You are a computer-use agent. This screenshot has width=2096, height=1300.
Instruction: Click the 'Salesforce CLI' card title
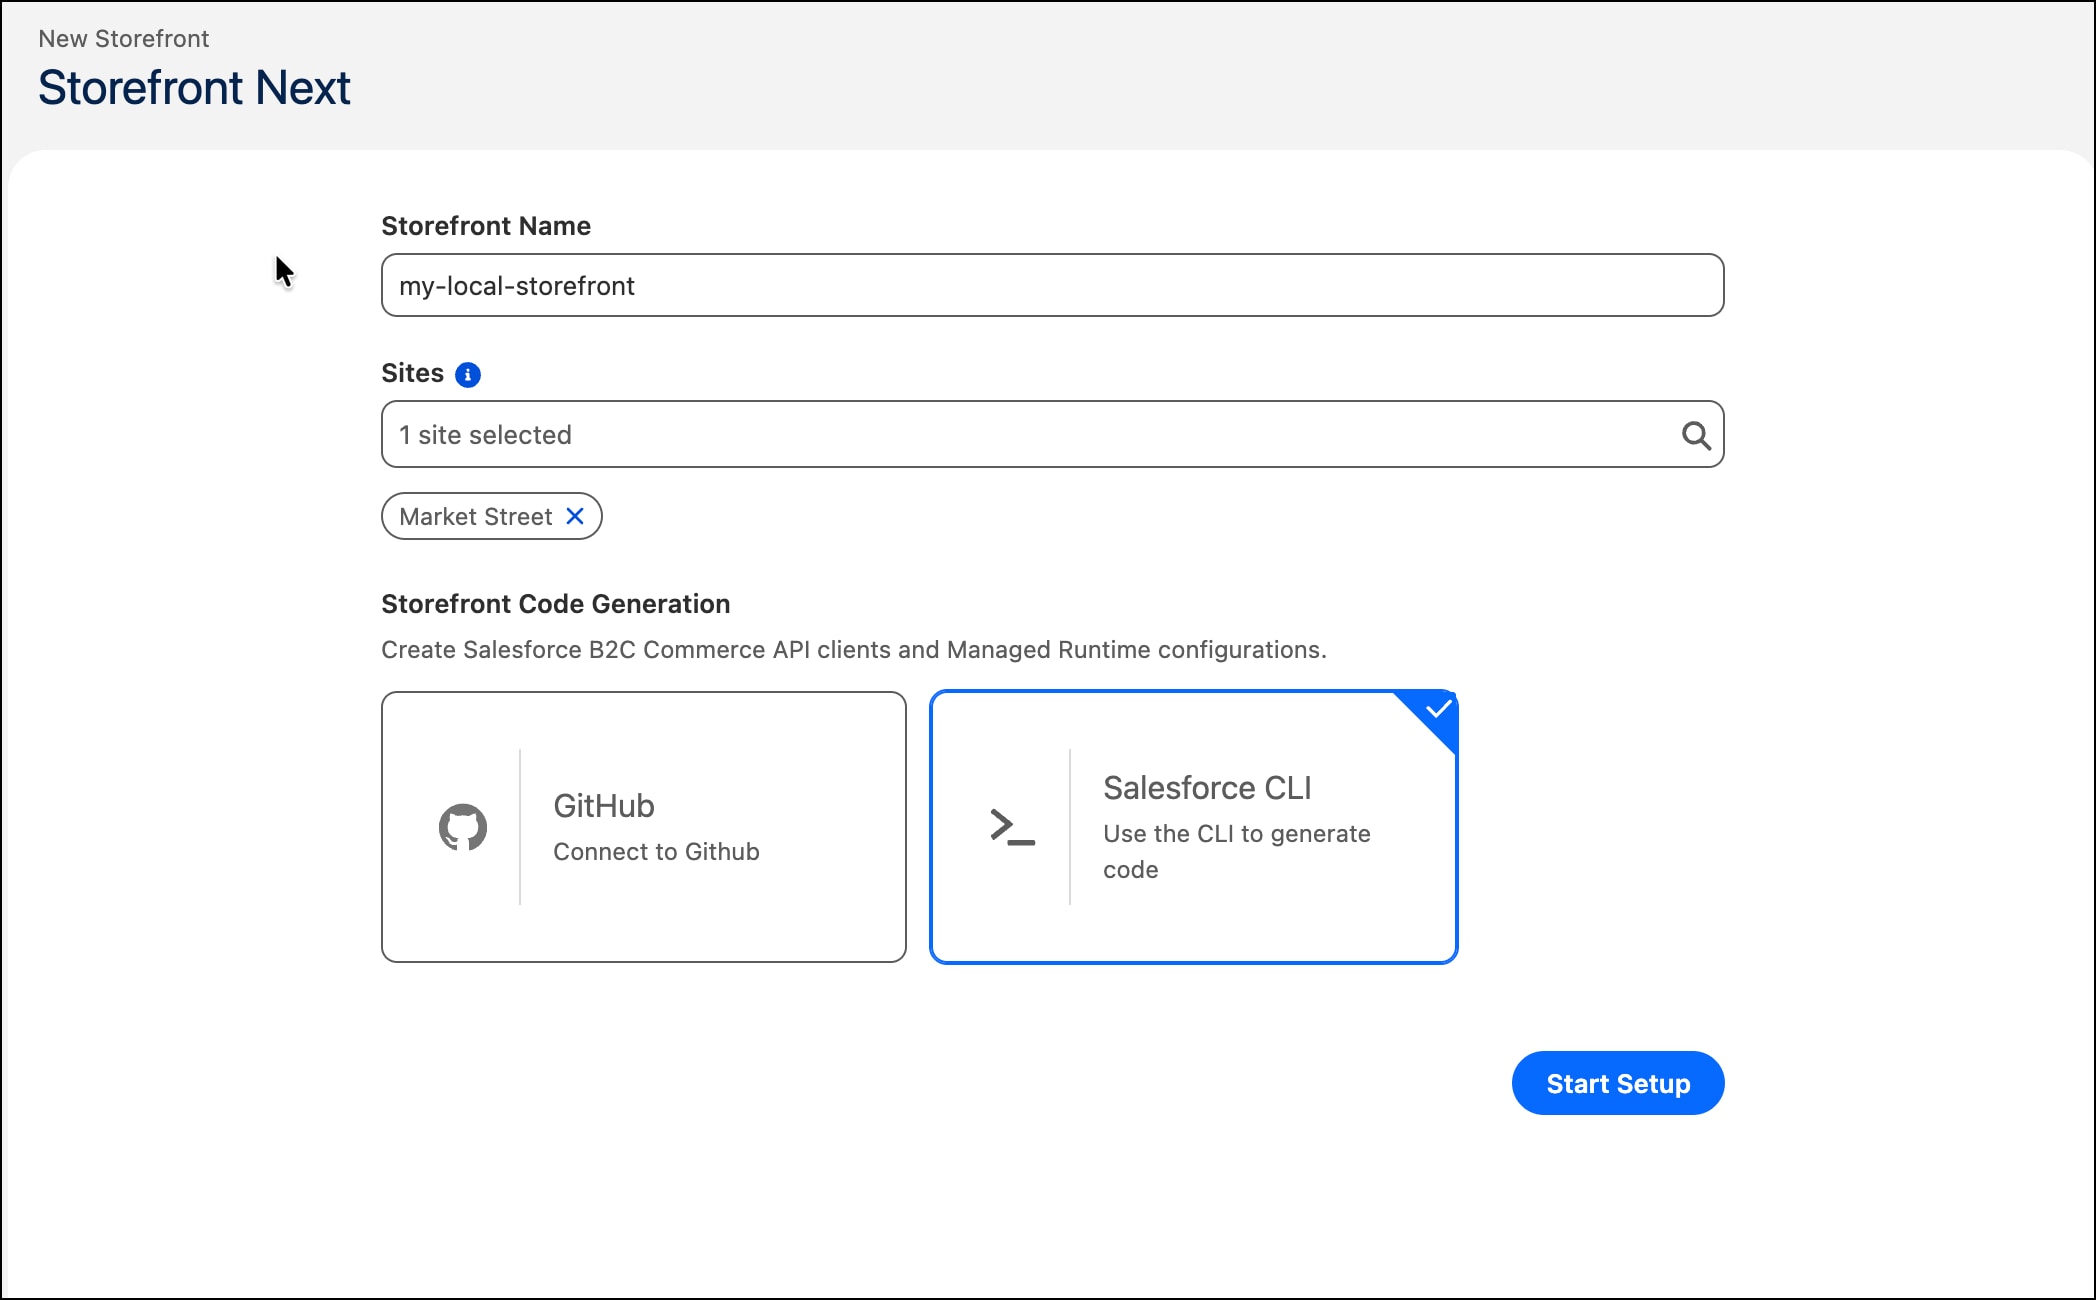point(1207,788)
